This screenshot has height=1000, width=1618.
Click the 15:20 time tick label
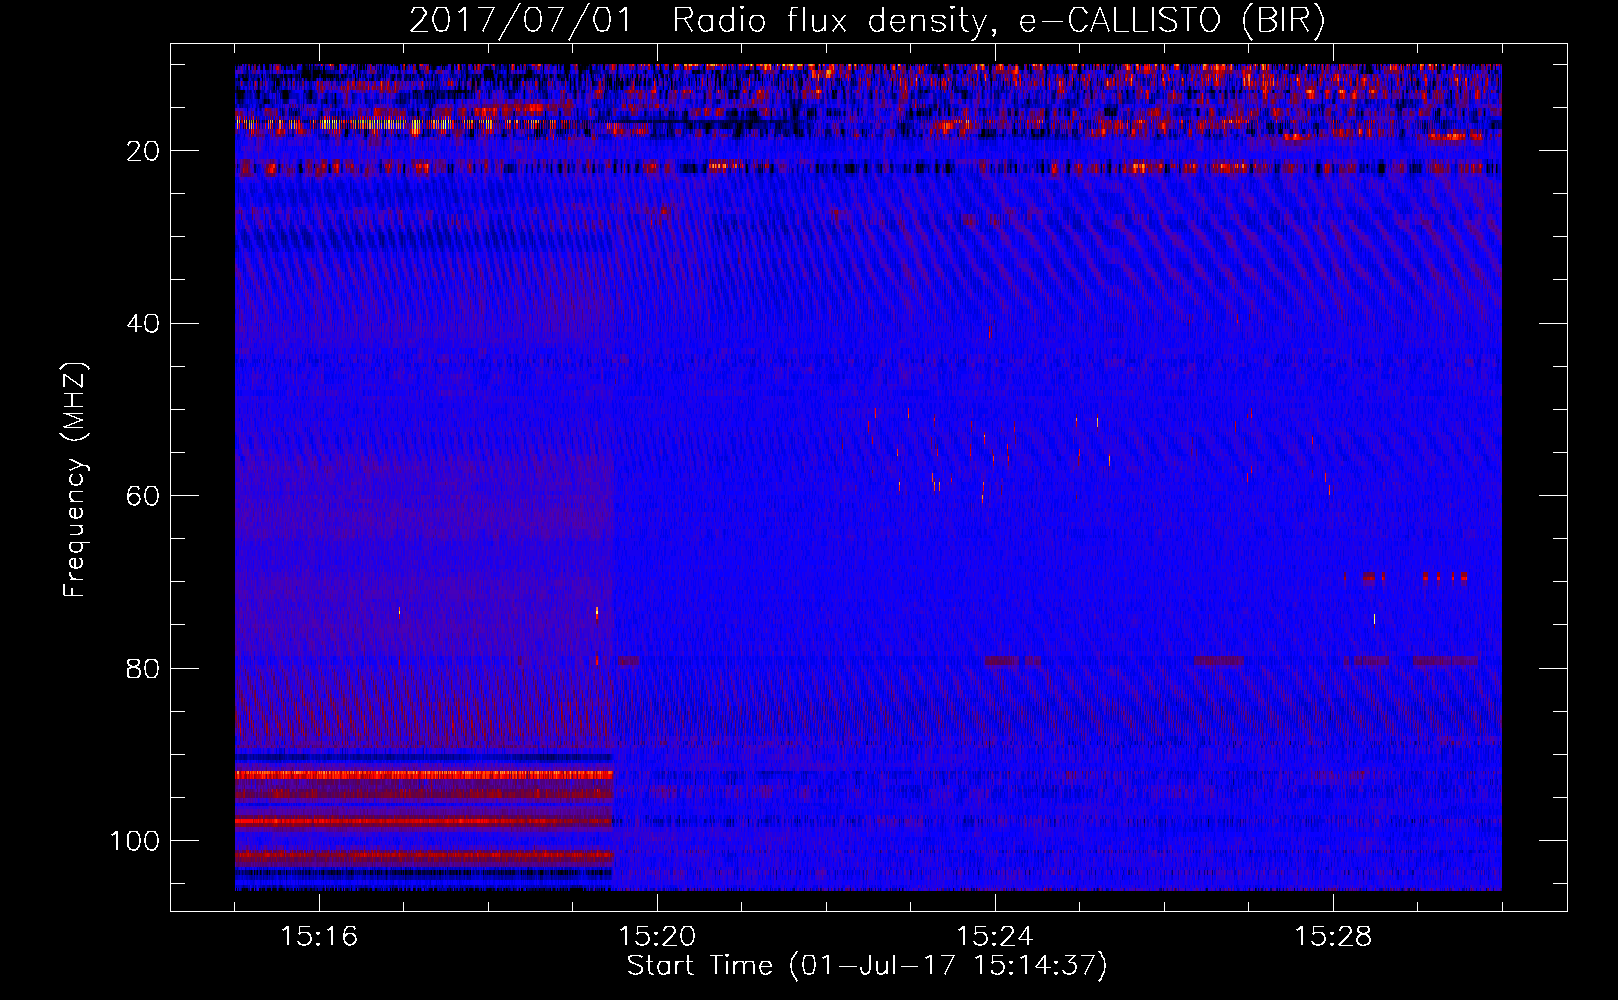657,936
